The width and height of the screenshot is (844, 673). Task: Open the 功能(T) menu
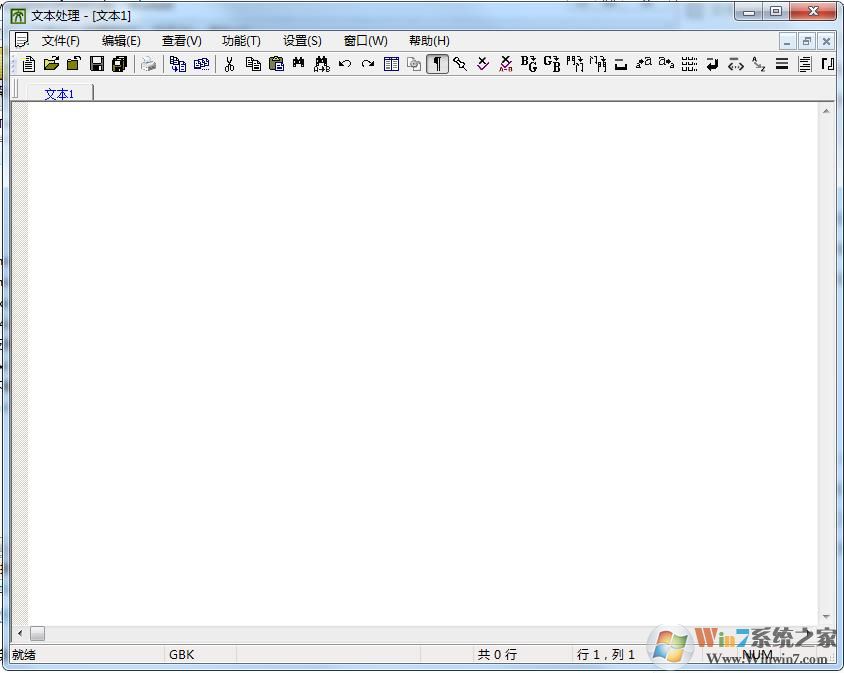pyautogui.click(x=241, y=41)
